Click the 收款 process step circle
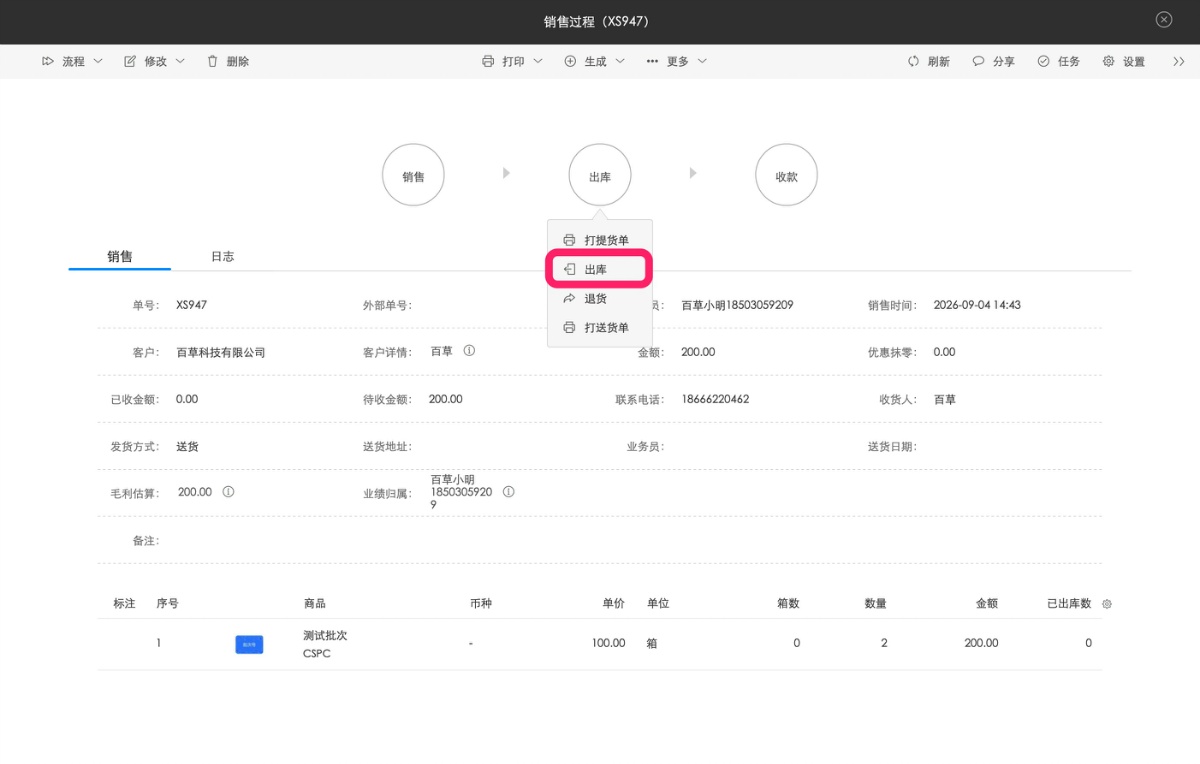This screenshot has width=1200, height=764. pos(786,175)
